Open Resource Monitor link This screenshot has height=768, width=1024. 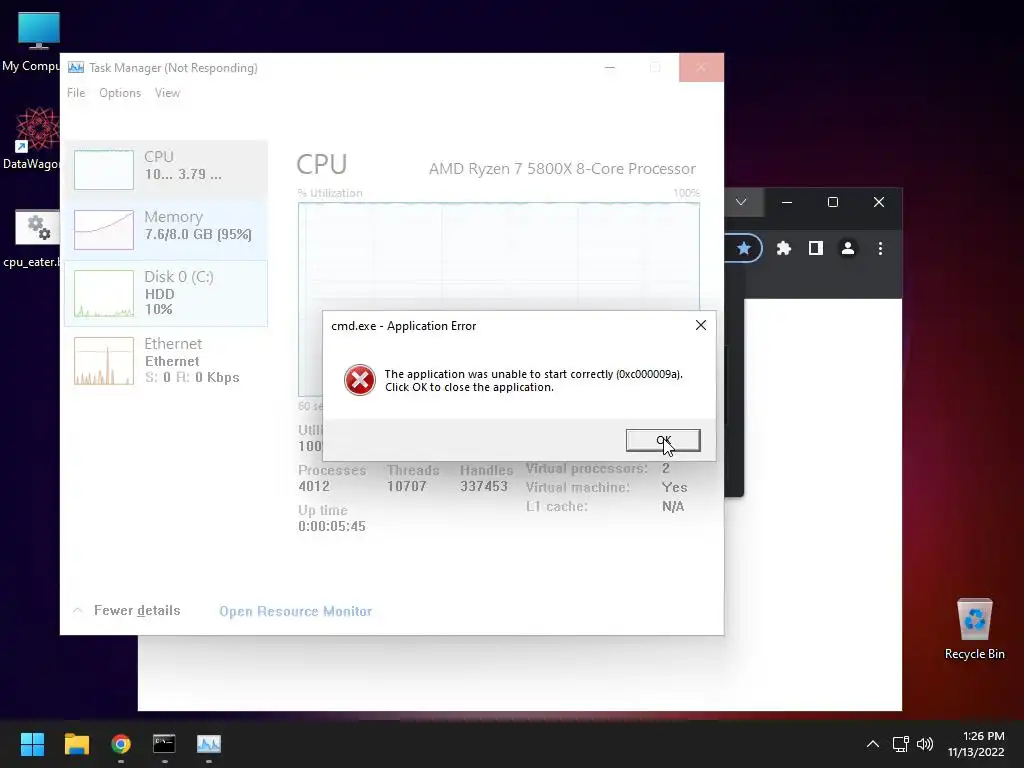(295, 611)
